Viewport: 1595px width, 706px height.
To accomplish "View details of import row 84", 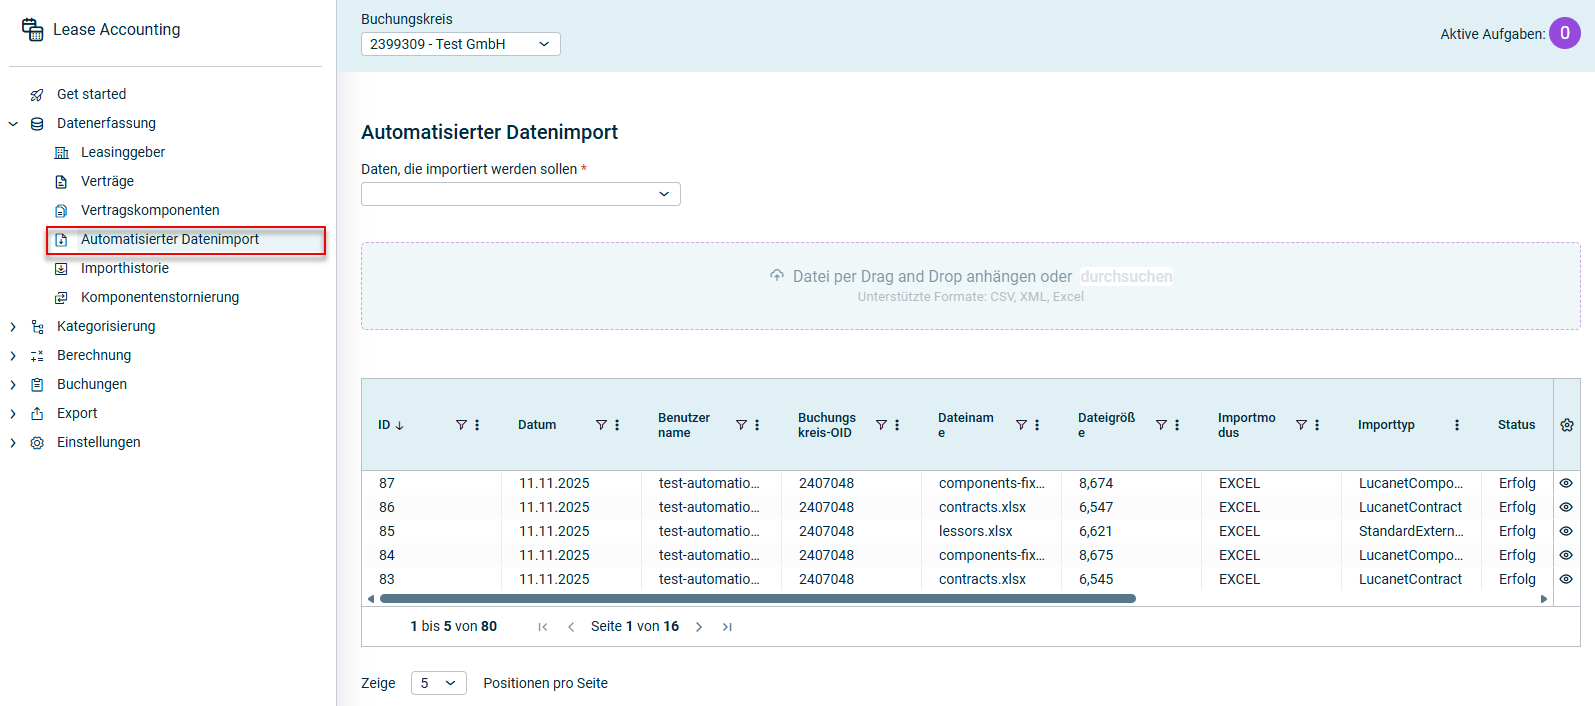I will (1566, 555).
